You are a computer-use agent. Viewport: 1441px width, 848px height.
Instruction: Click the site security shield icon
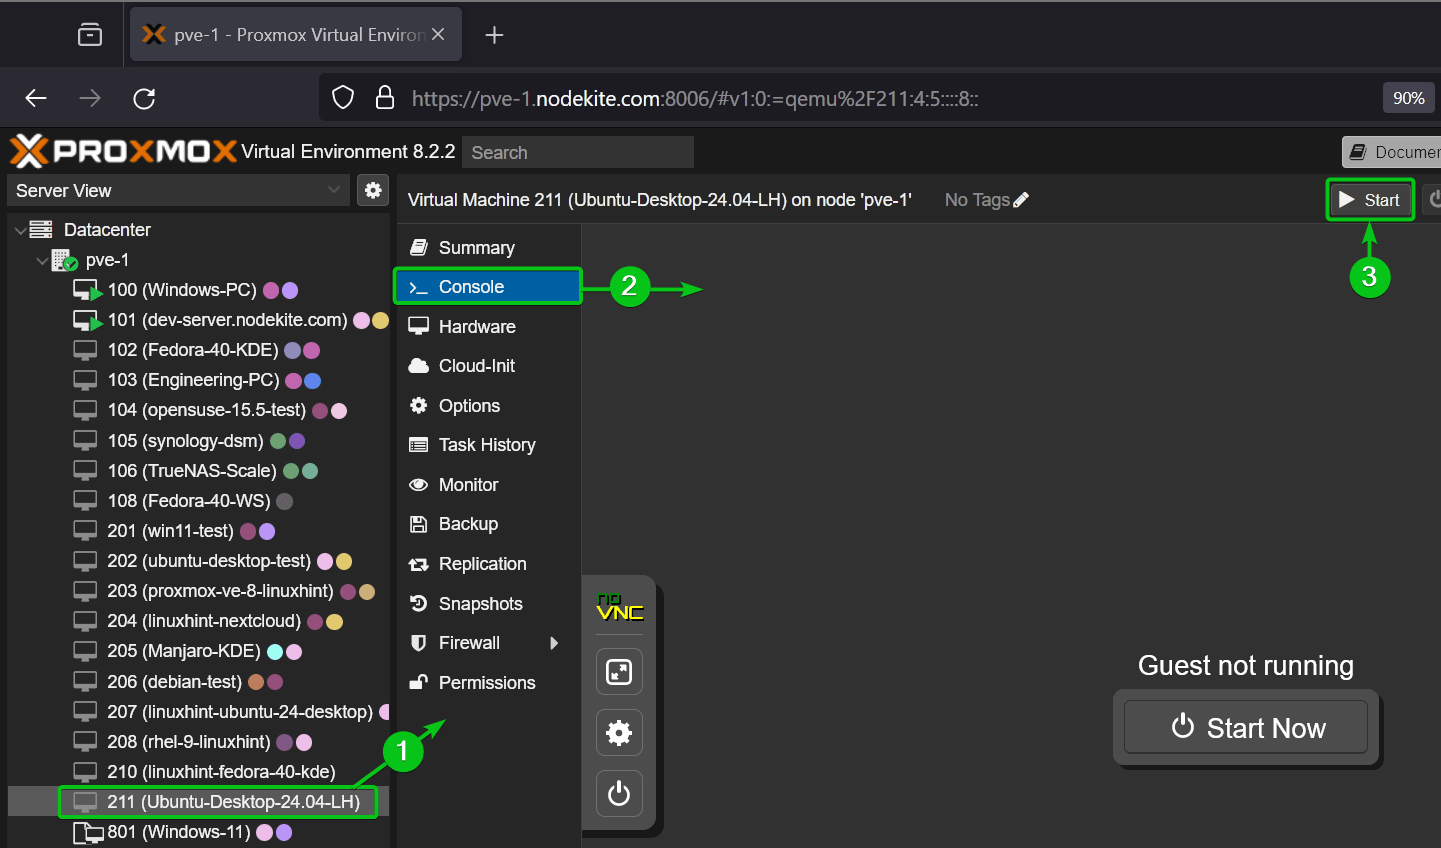pos(343,98)
